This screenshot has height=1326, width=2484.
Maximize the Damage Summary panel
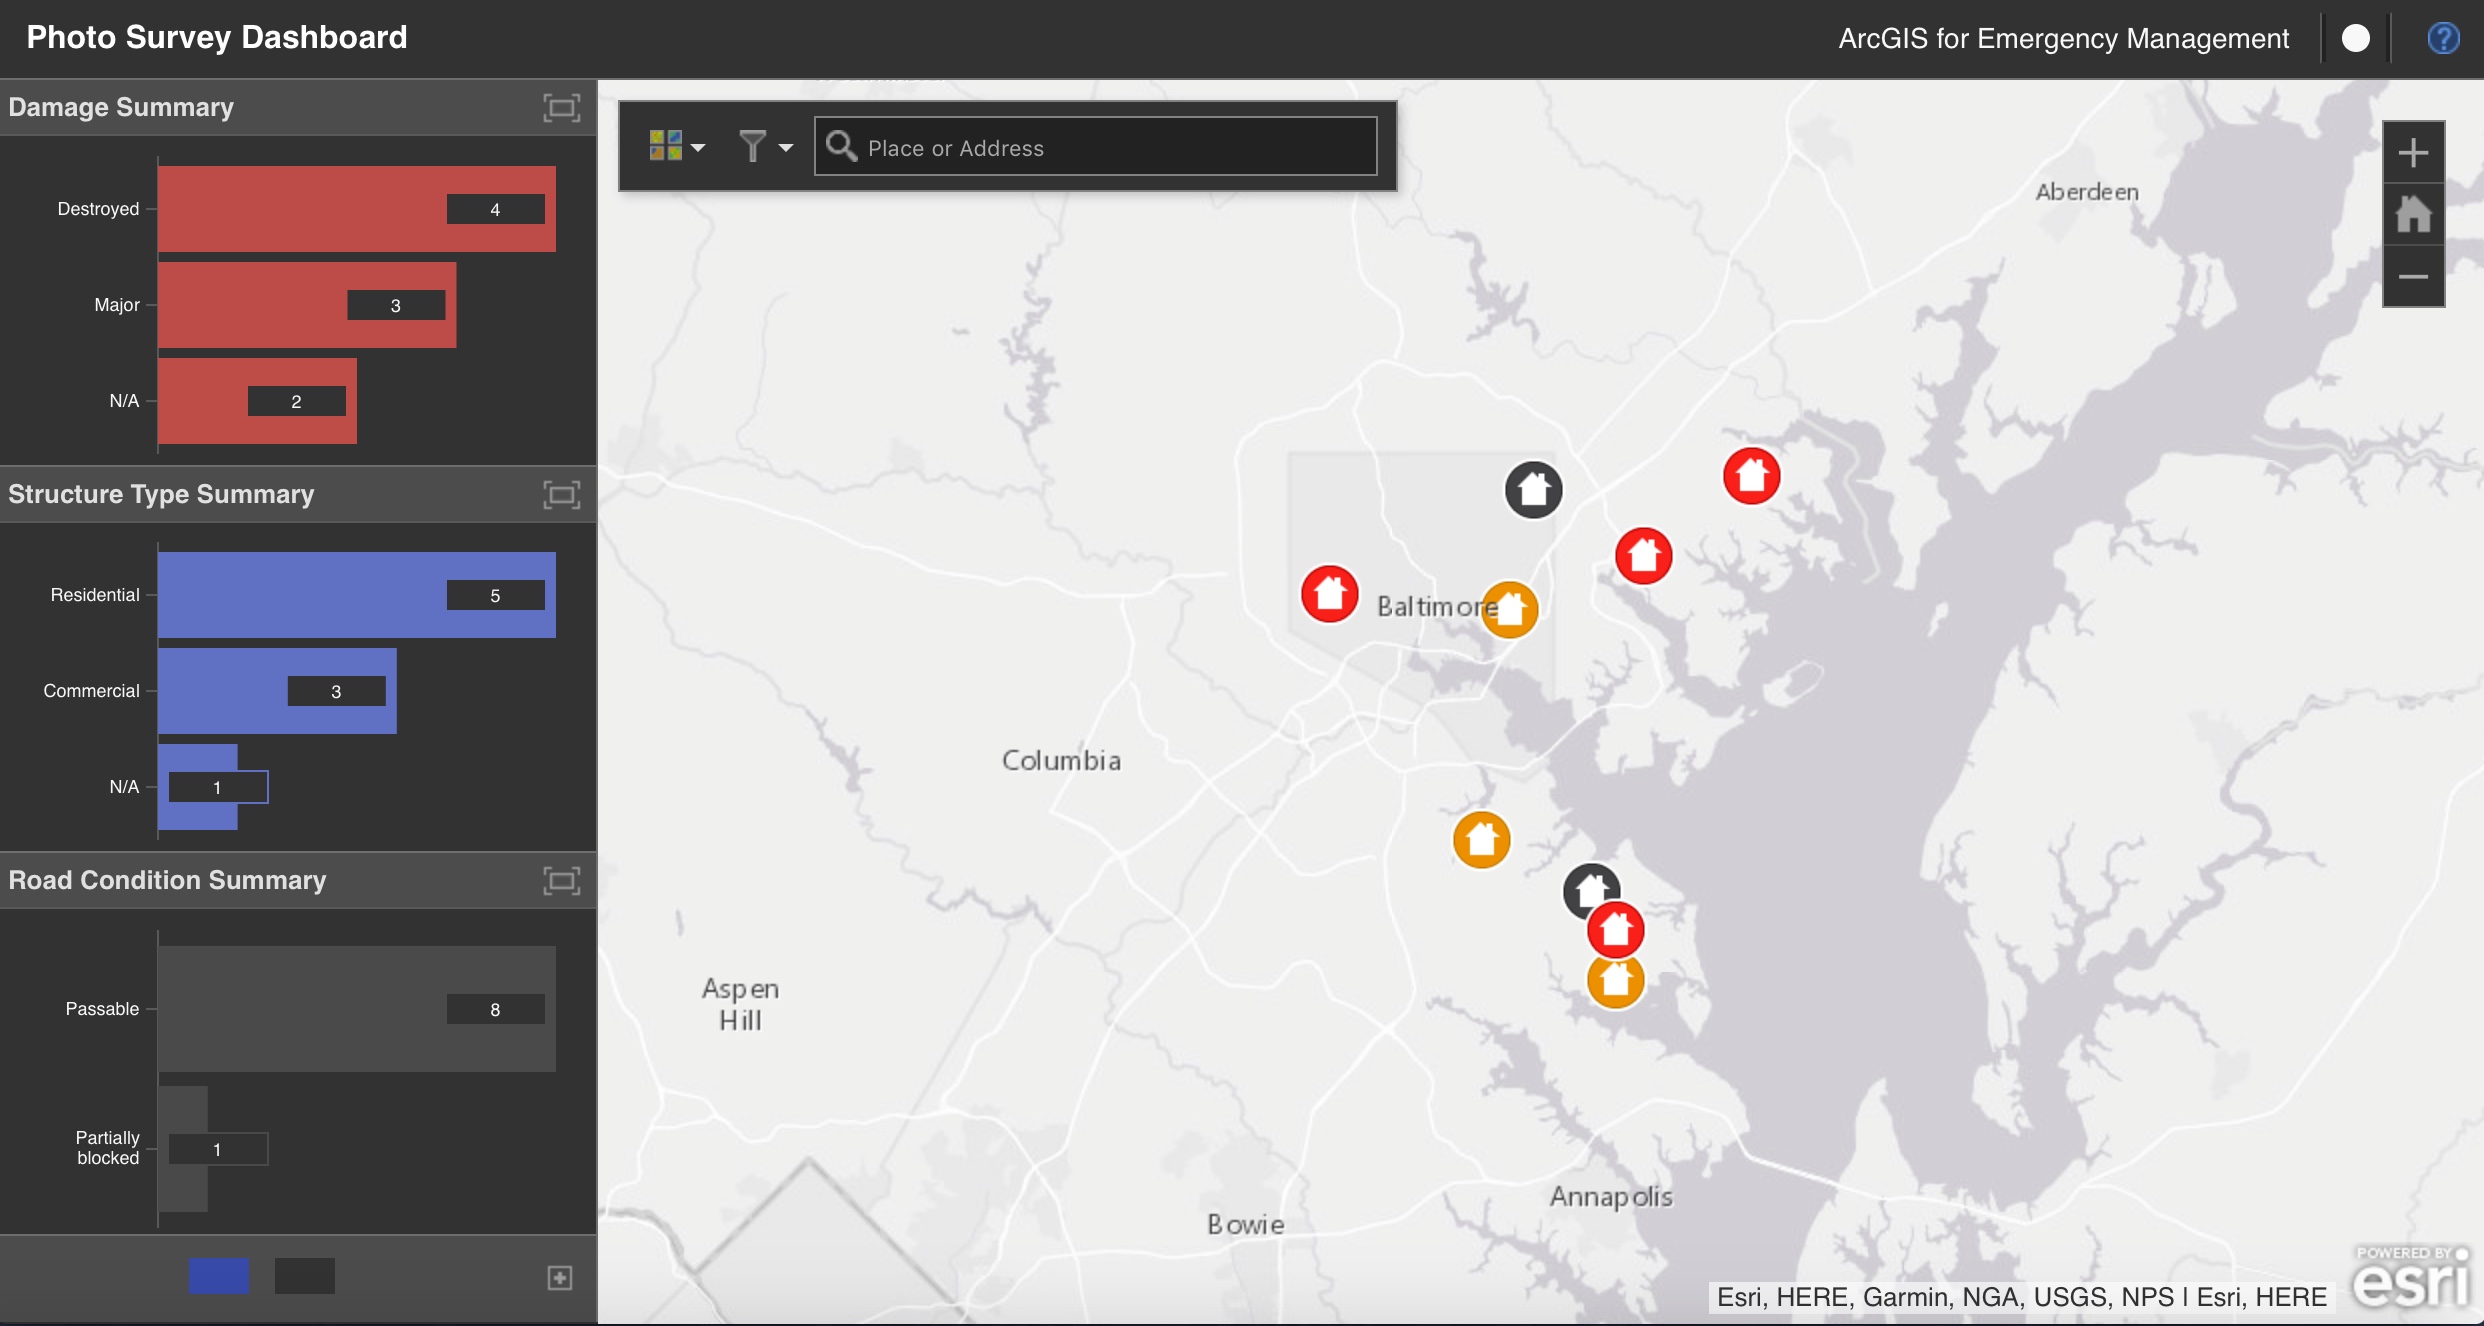(x=561, y=107)
